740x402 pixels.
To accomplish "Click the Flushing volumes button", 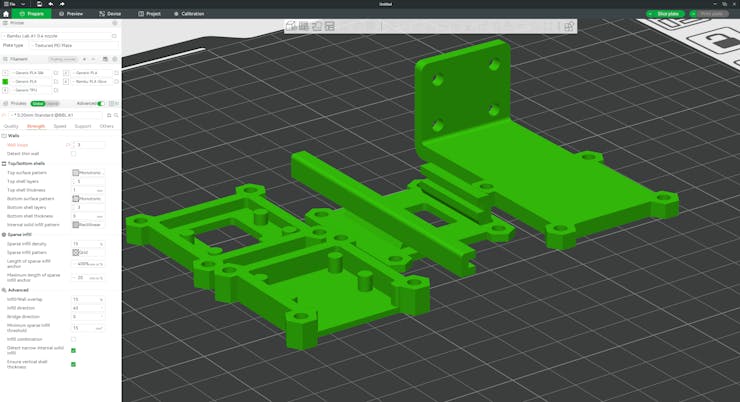I will pyautogui.click(x=63, y=59).
